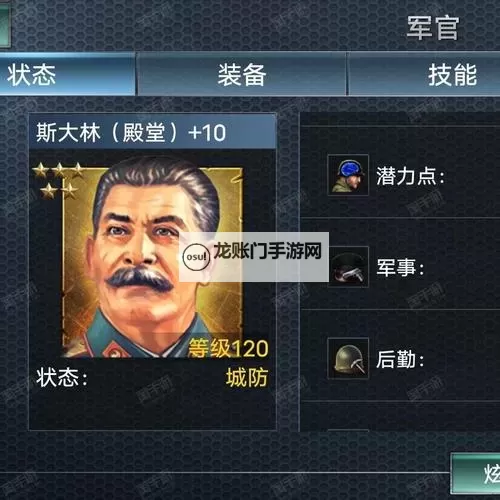This screenshot has width=500, height=500.
Task: Select the 后勤 attribute row
Action: [400, 356]
